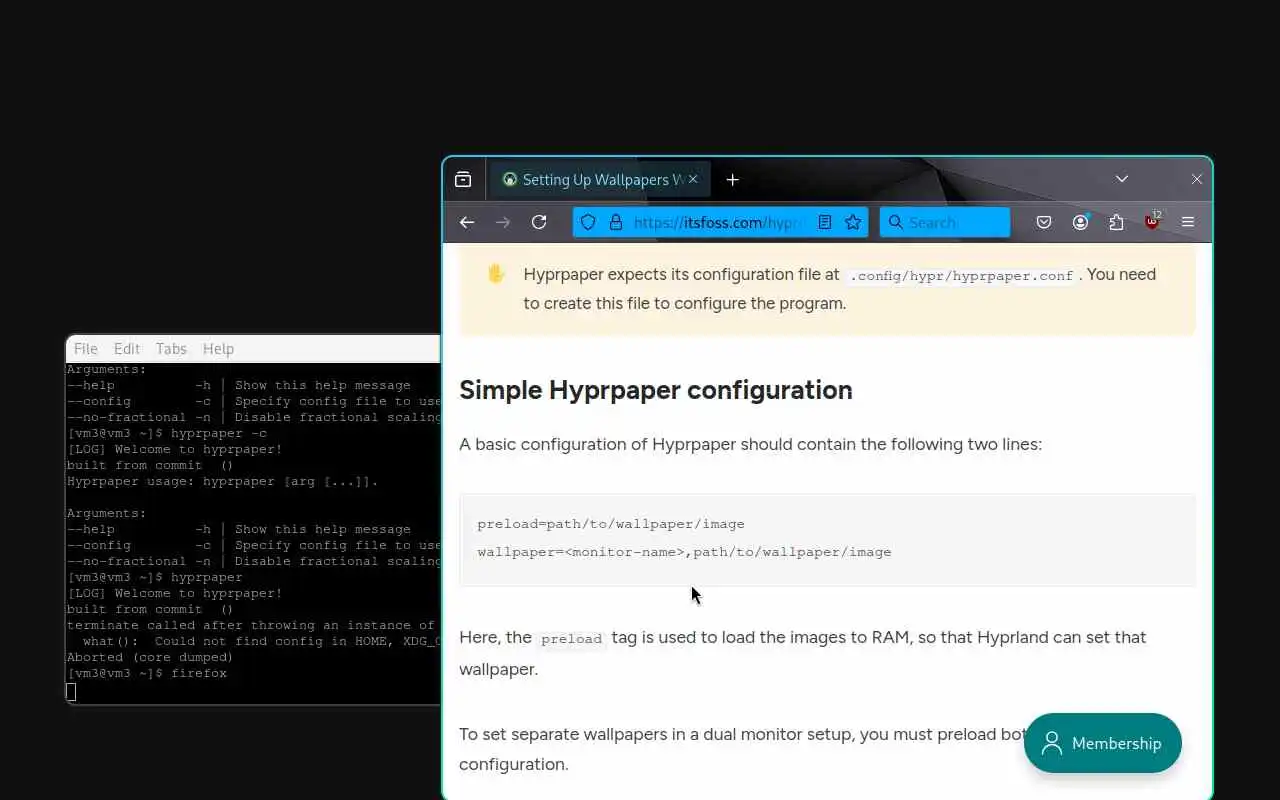Click the preload=path/to/wallpaper/image code line

tap(611, 524)
